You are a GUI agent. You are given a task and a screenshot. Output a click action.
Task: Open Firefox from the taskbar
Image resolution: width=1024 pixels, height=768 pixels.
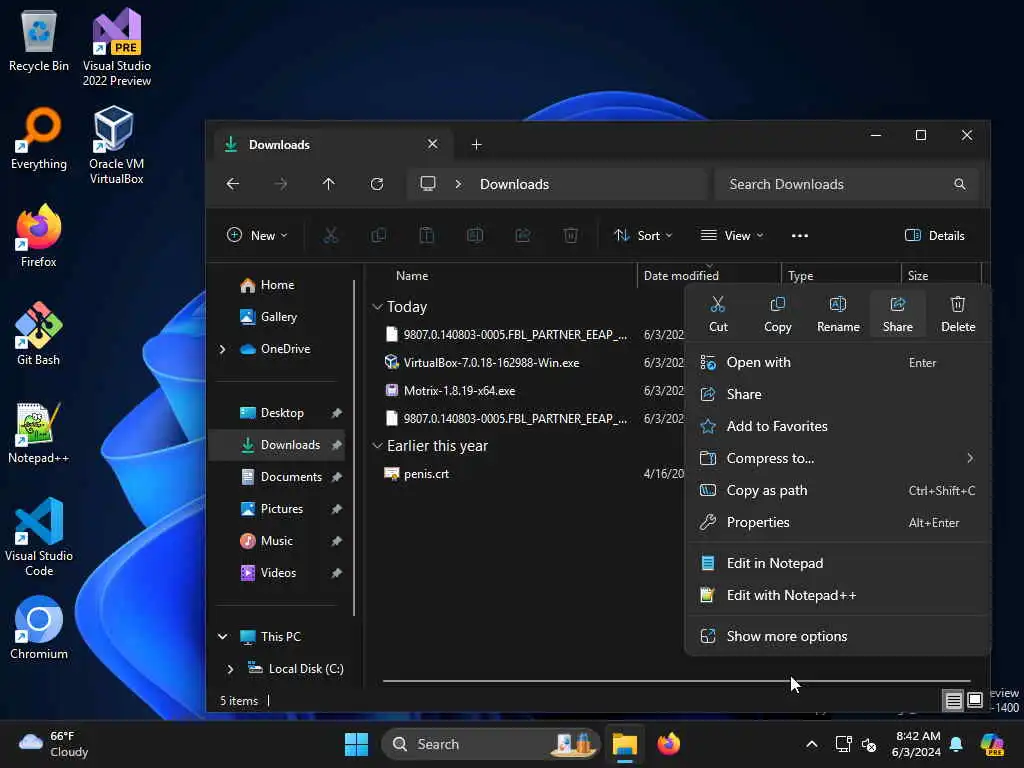669,744
